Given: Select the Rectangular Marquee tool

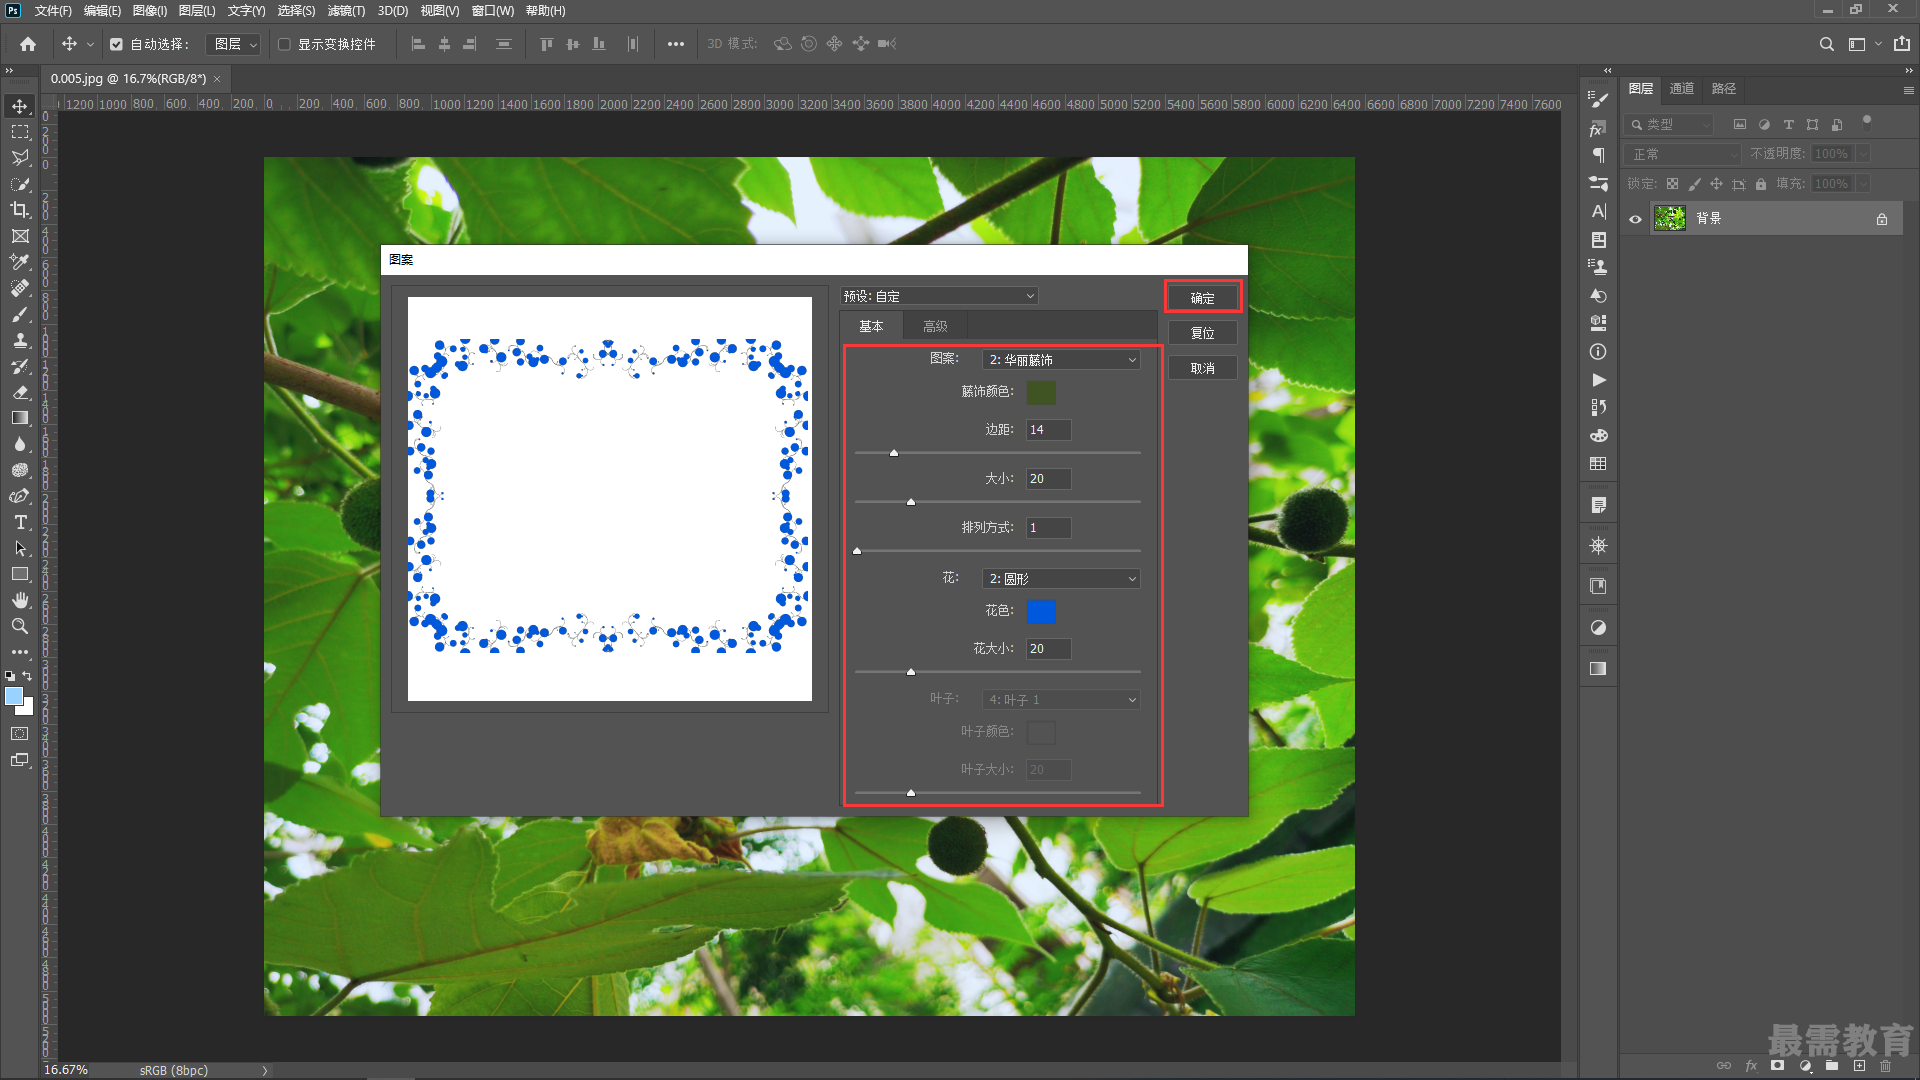Looking at the screenshot, I should [20, 132].
